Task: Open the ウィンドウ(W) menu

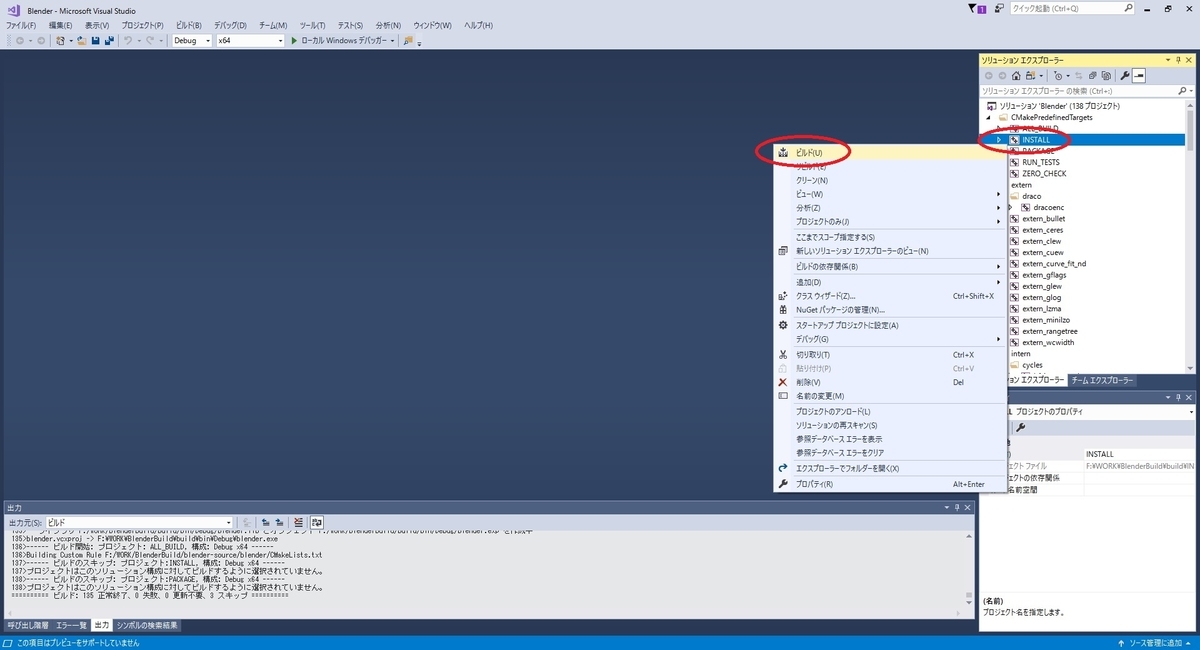Action: (432, 25)
